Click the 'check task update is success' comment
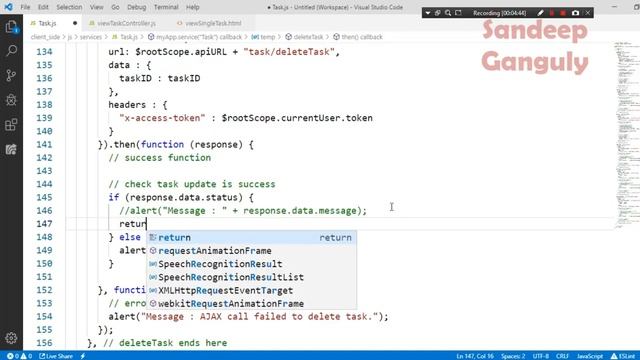Image resolution: width=640 pixels, height=360 pixels. point(192,184)
